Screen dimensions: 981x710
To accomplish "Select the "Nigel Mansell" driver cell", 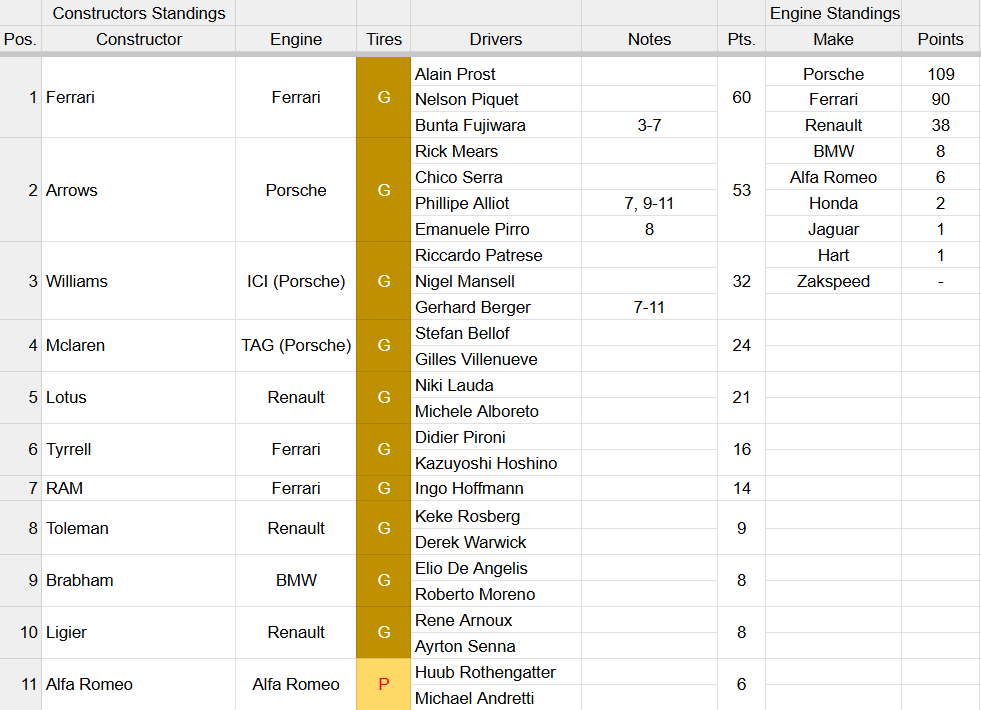I will click(496, 281).
